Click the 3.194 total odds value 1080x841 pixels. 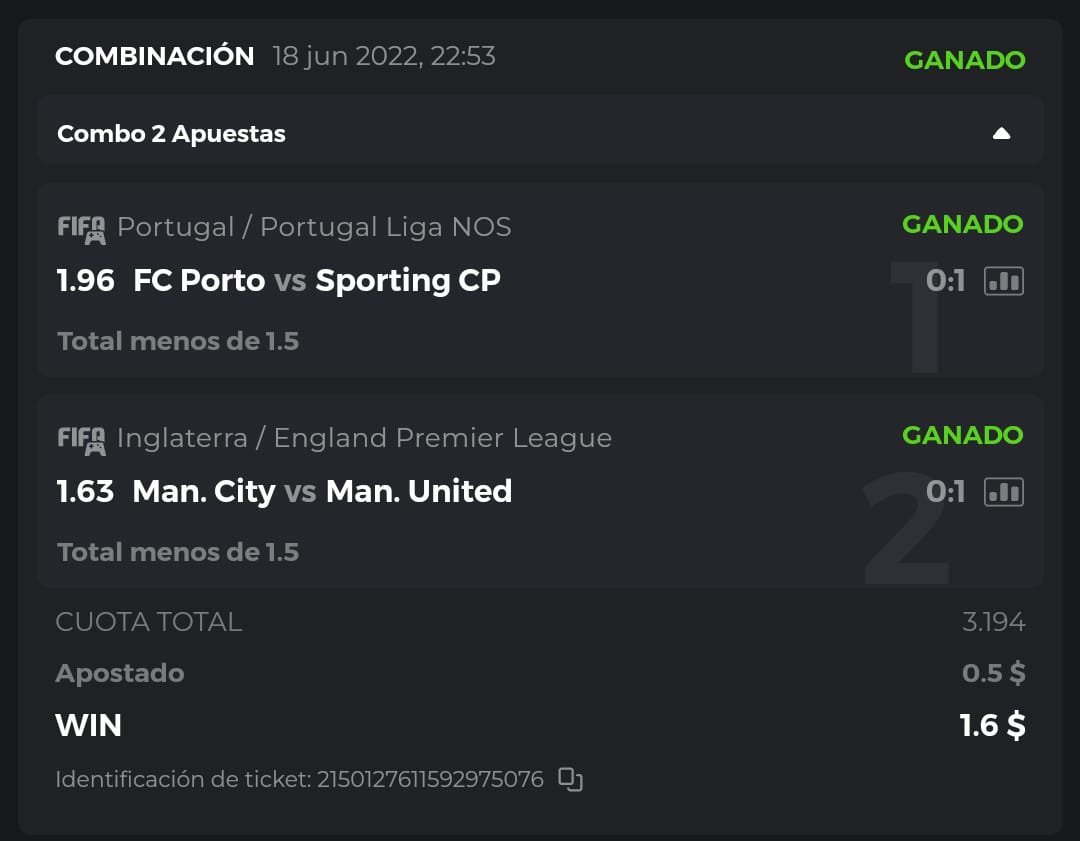point(993,622)
